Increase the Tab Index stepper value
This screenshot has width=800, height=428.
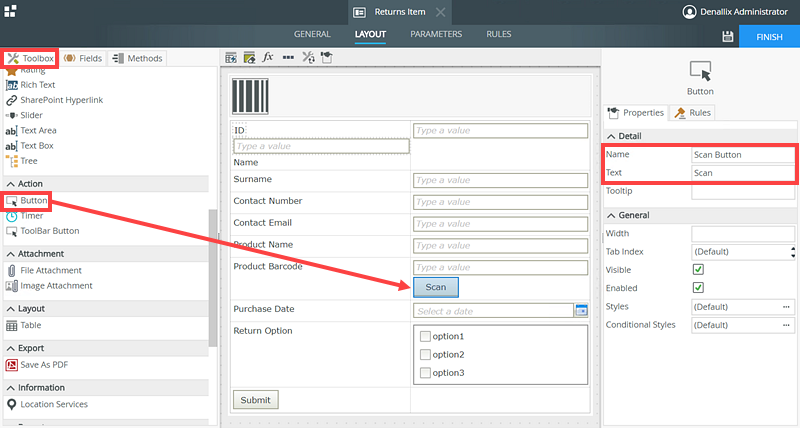tap(793, 249)
